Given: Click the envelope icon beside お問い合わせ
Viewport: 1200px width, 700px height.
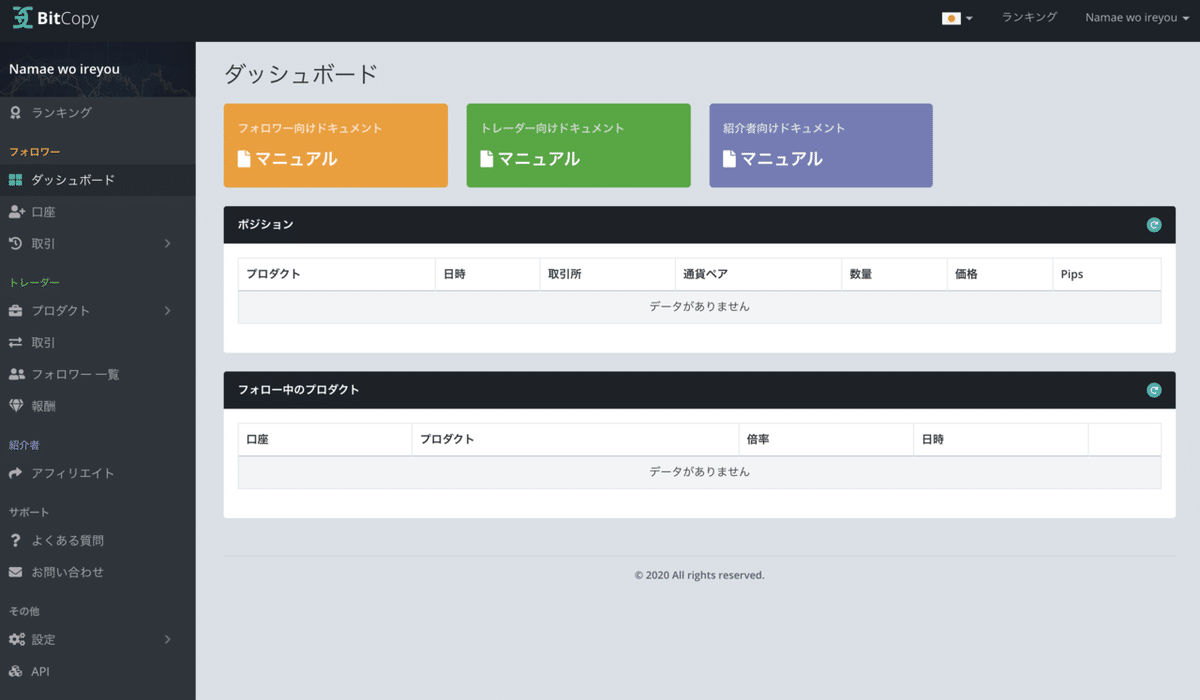Looking at the screenshot, I should pyautogui.click(x=15, y=573).
